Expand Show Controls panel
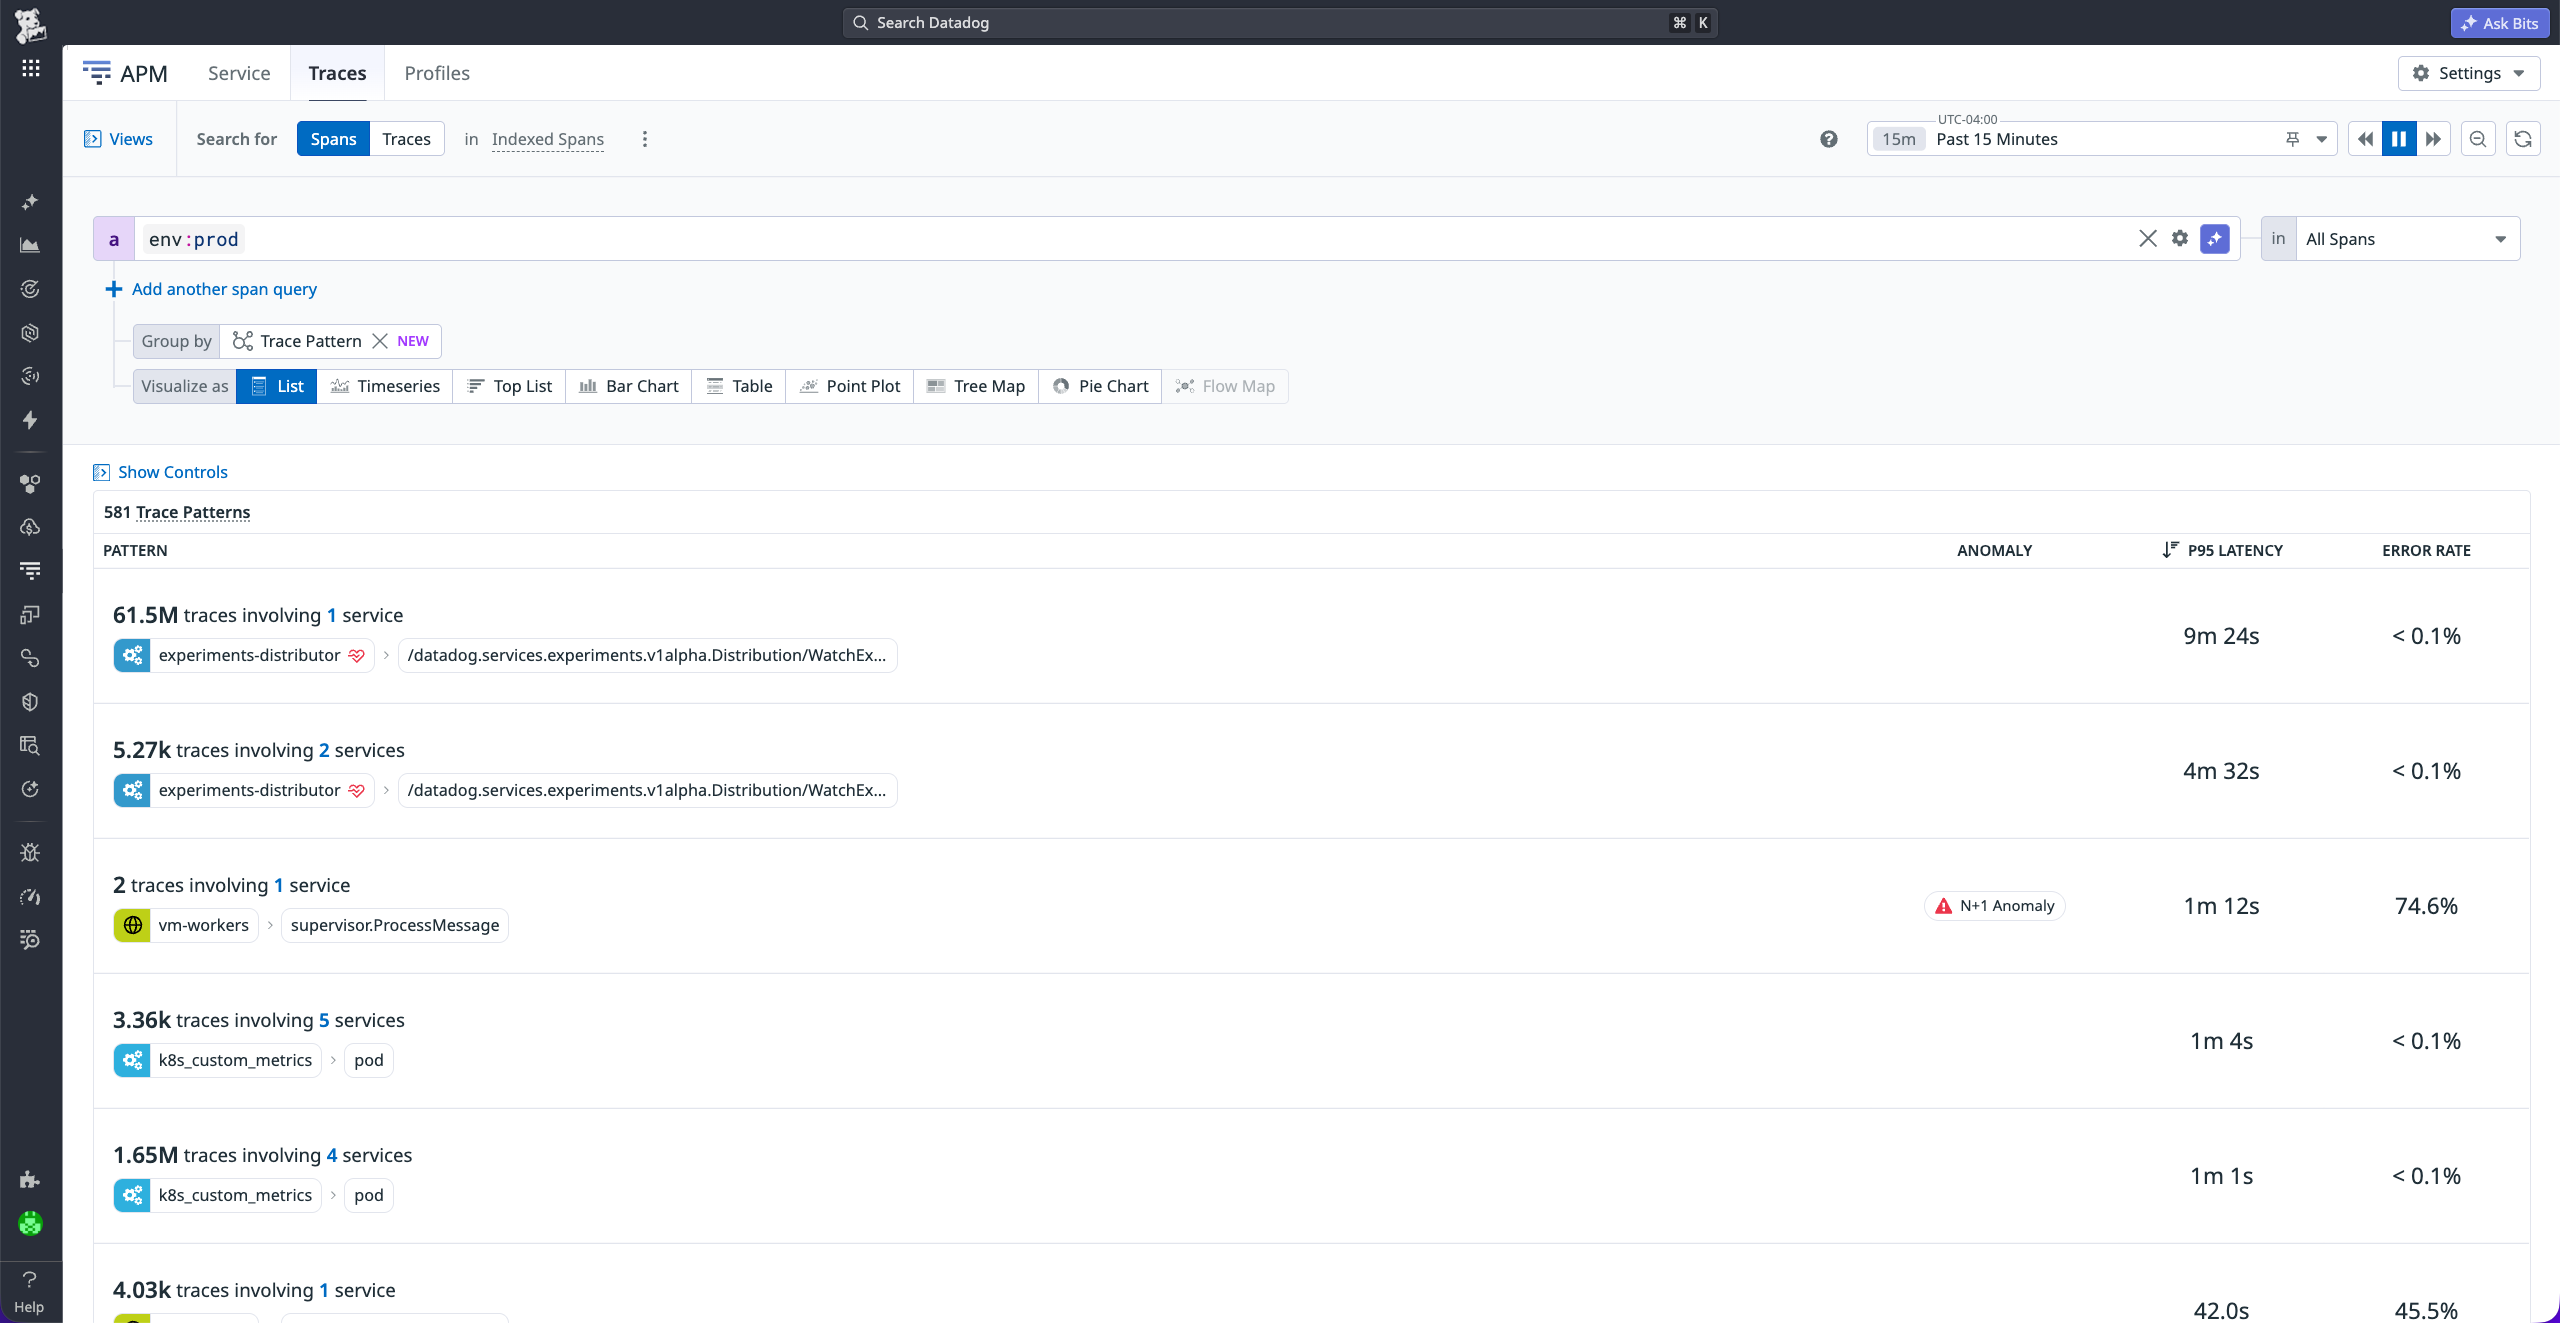The height and width of the screenshot is (1323, 2560). (x=161, y=472)
